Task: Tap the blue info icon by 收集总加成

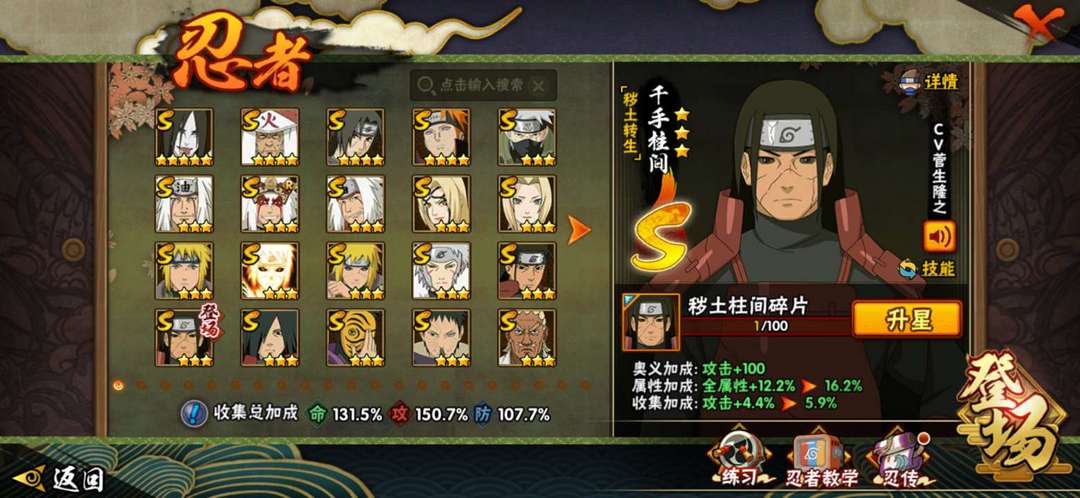Action: pos(194,414)
